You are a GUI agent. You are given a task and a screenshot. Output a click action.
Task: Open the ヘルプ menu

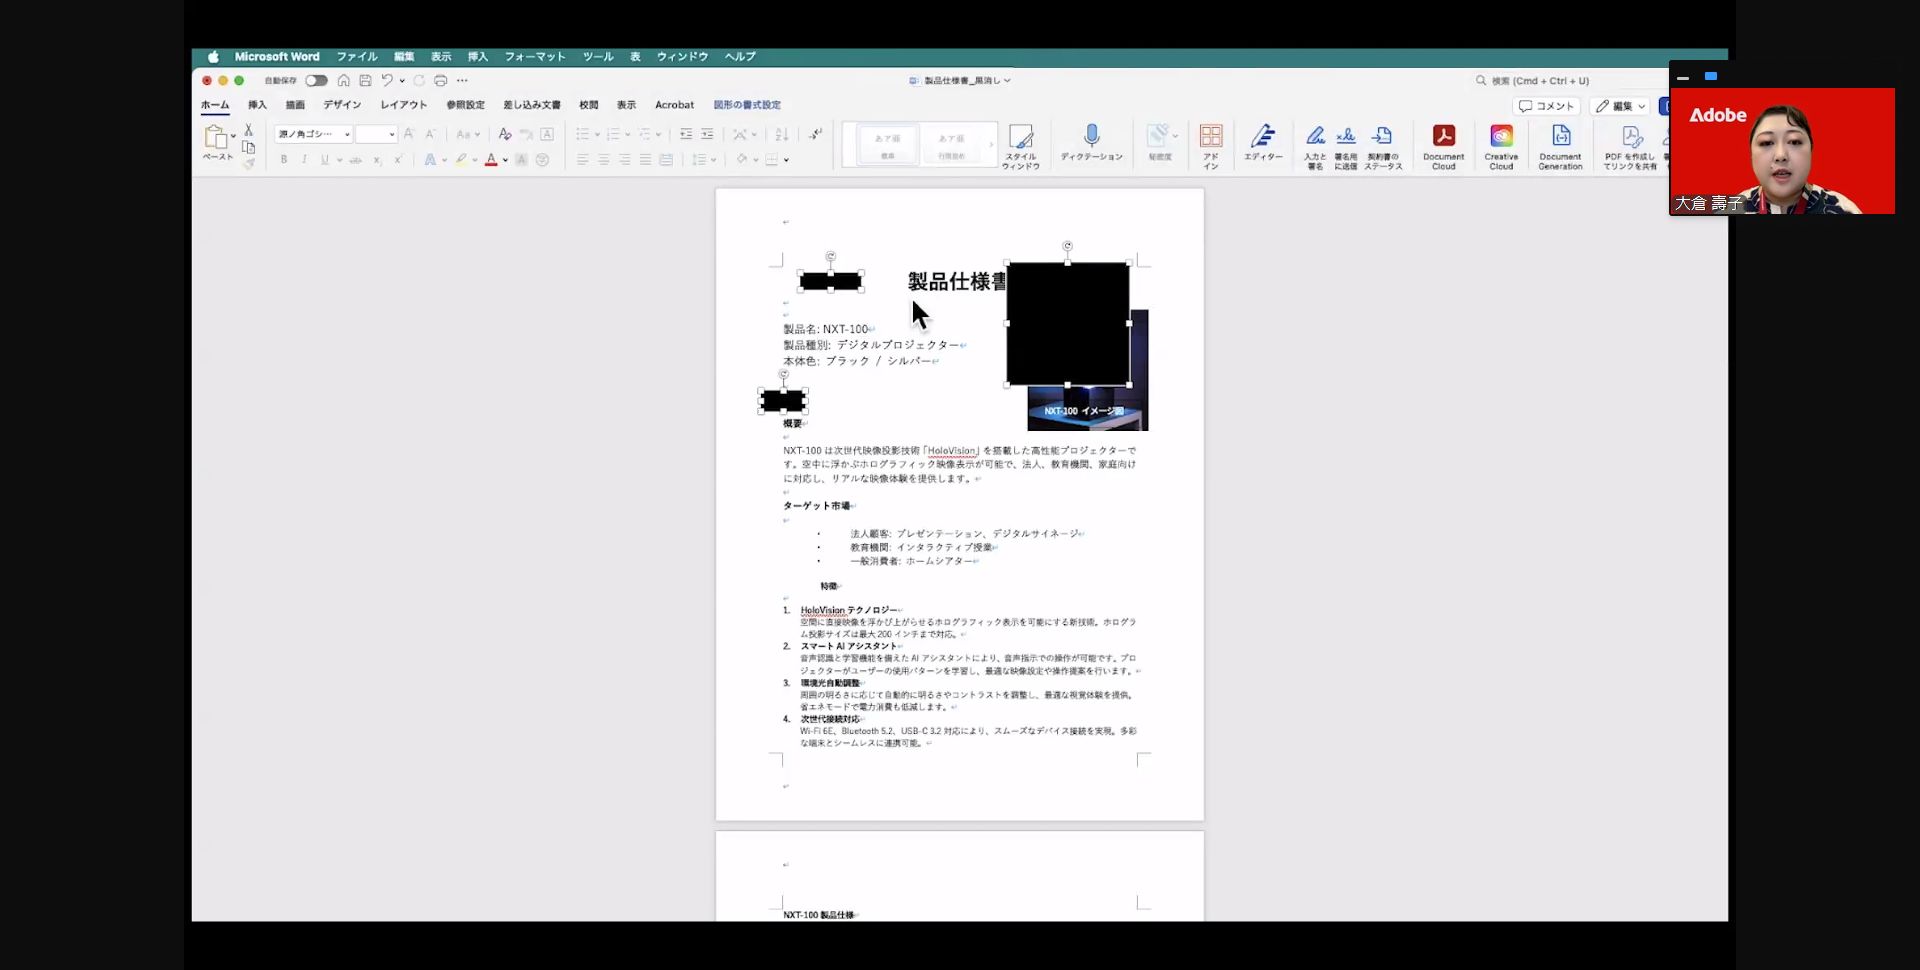(740, 57)
